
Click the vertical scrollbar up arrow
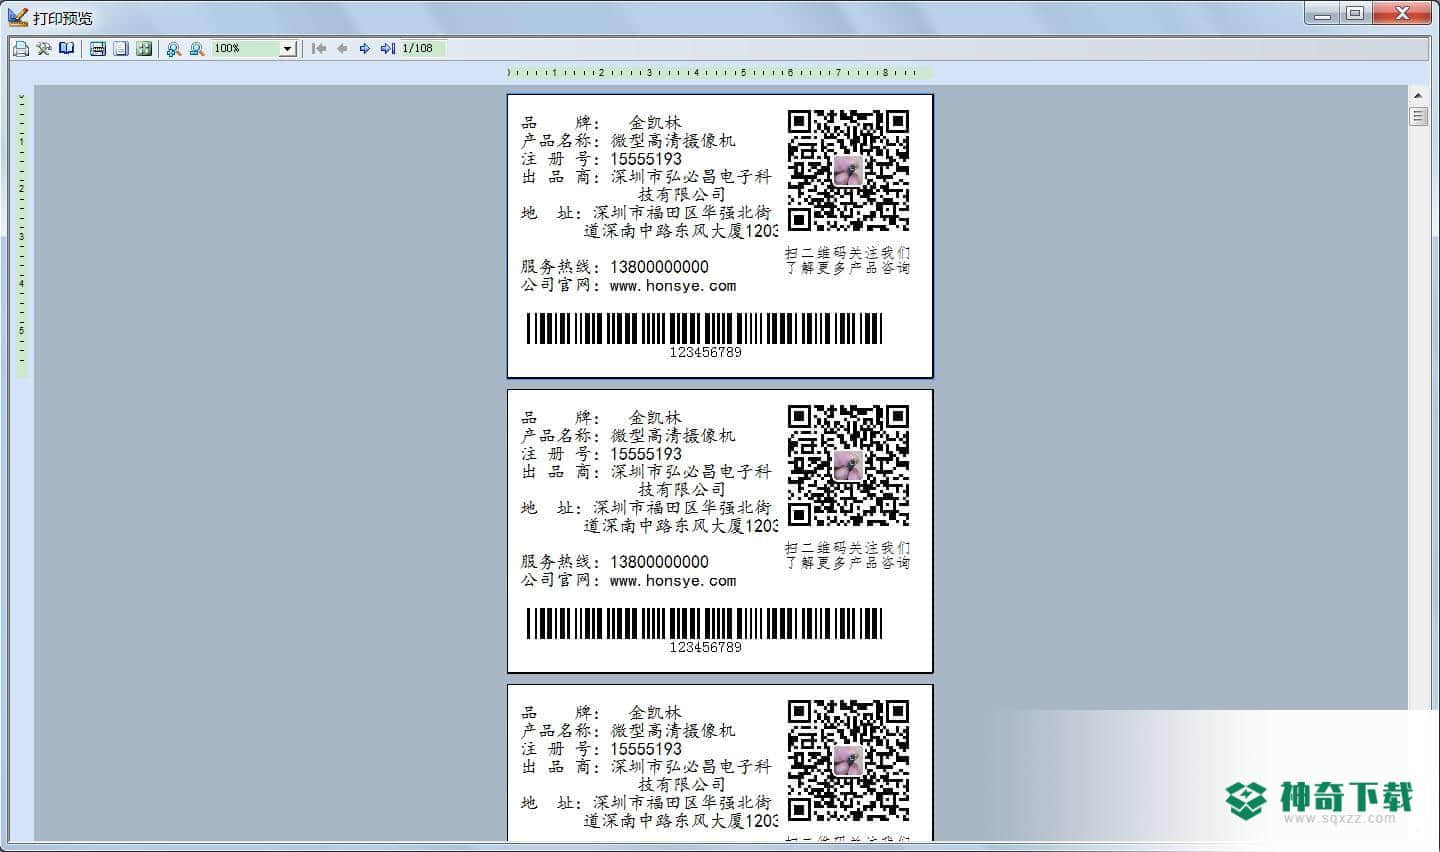point(1418,95)
